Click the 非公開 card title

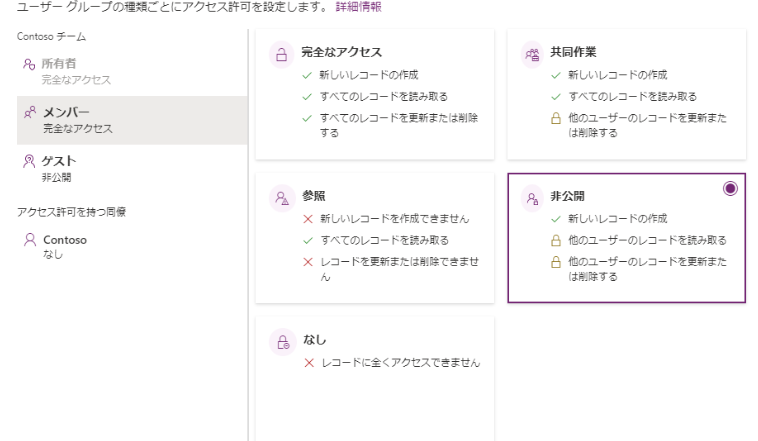click(x=568, y=196)
